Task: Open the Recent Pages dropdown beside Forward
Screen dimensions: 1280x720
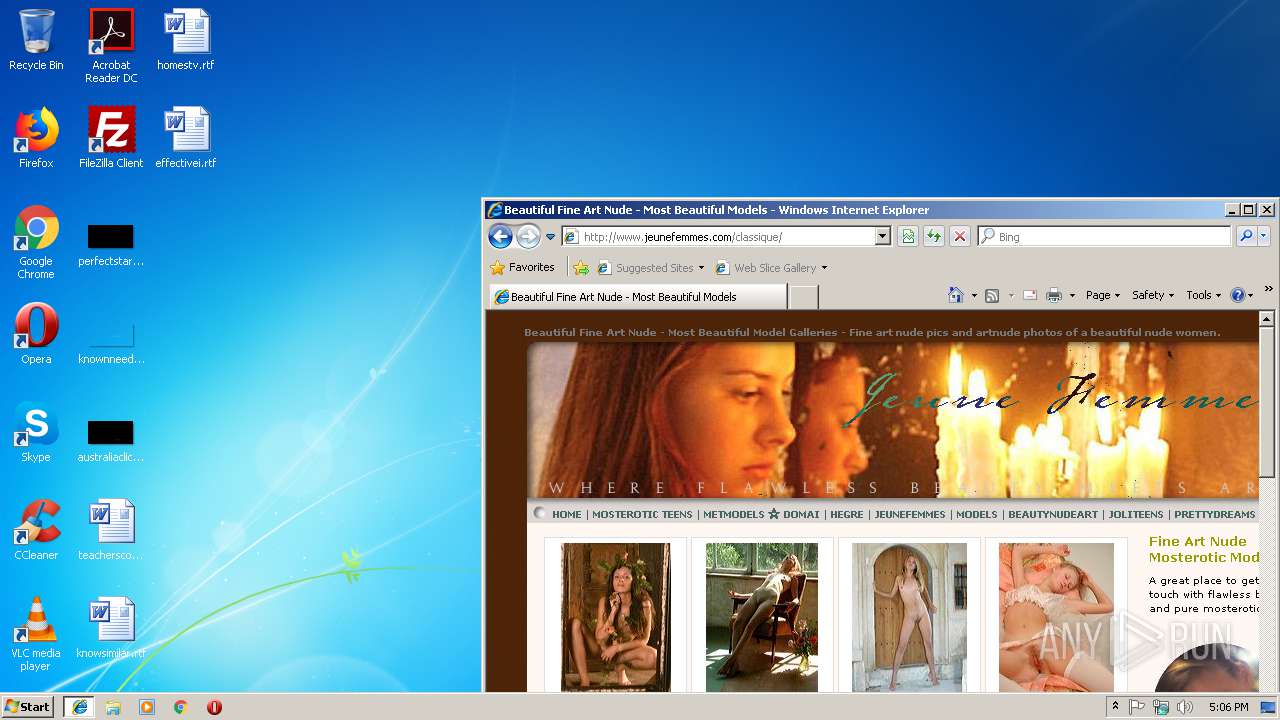Action: [550, 237]
